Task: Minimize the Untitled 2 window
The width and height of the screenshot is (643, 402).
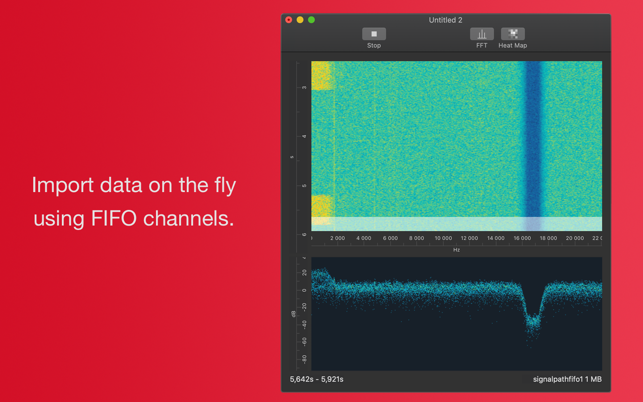Action: [300, 20]
